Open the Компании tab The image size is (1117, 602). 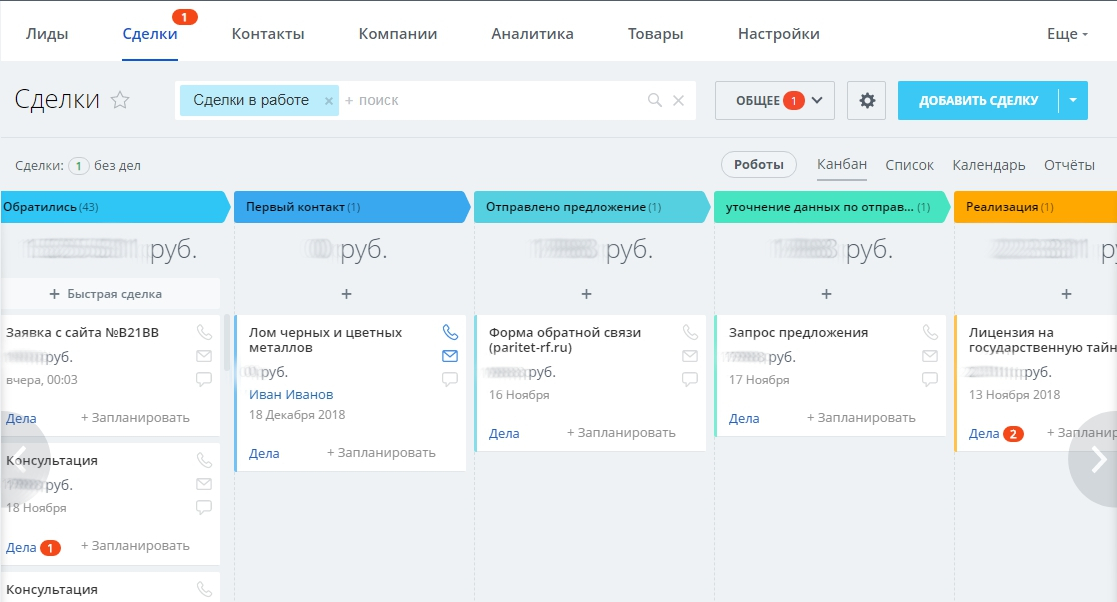click(x=398, y=33)
